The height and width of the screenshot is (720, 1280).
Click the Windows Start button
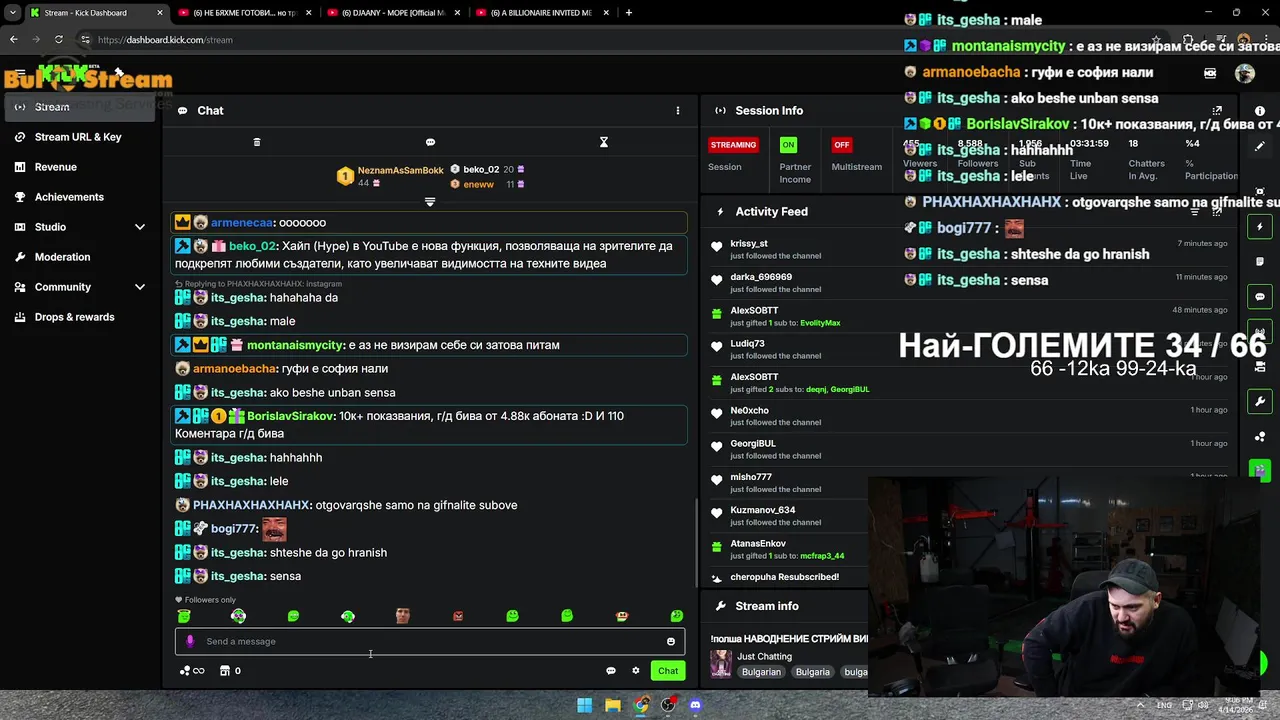(585, 705)
